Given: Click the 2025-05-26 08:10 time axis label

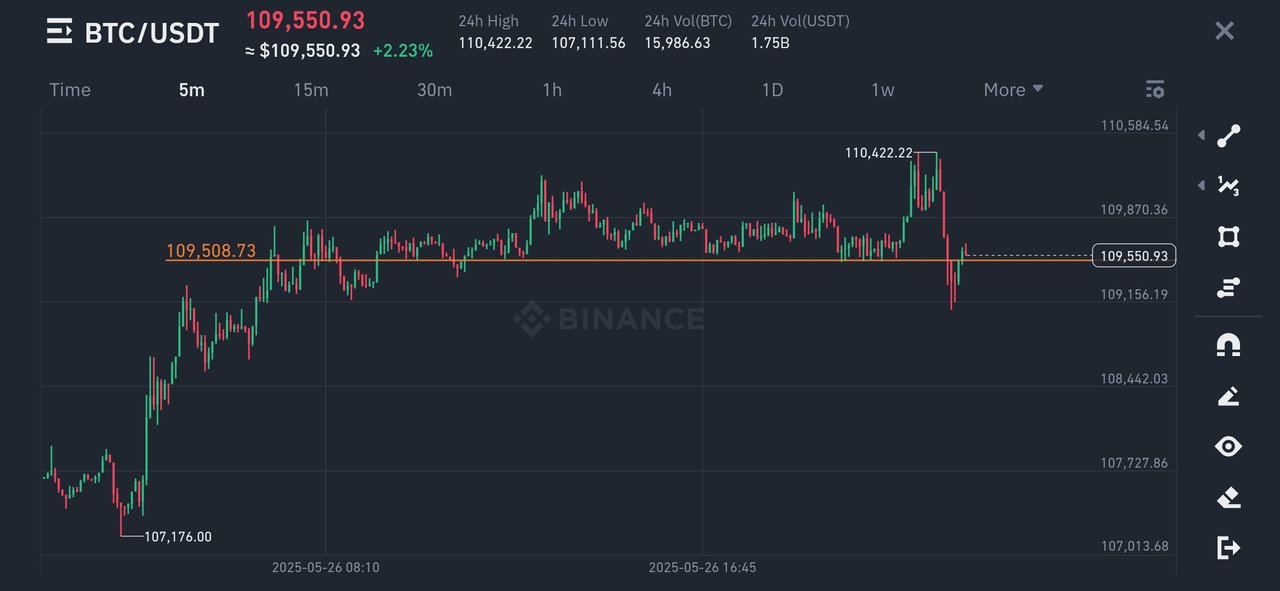Looking at the screenshot, I should pyautogui.click(x=326, y=567).
